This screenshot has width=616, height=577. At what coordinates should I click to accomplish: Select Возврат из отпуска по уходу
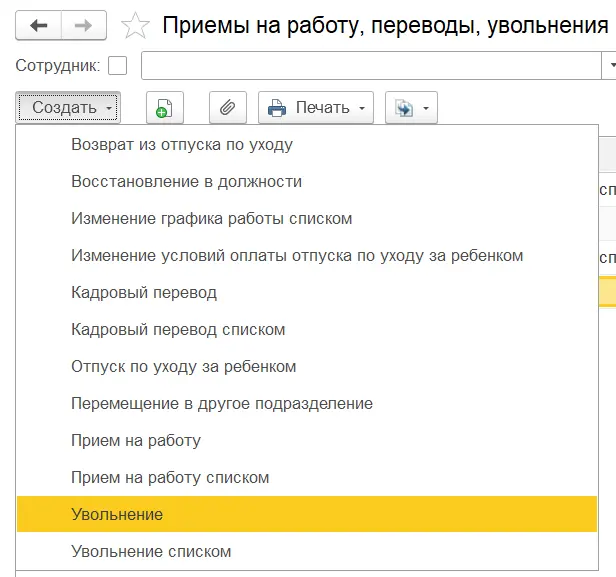[x=182, y=144]
